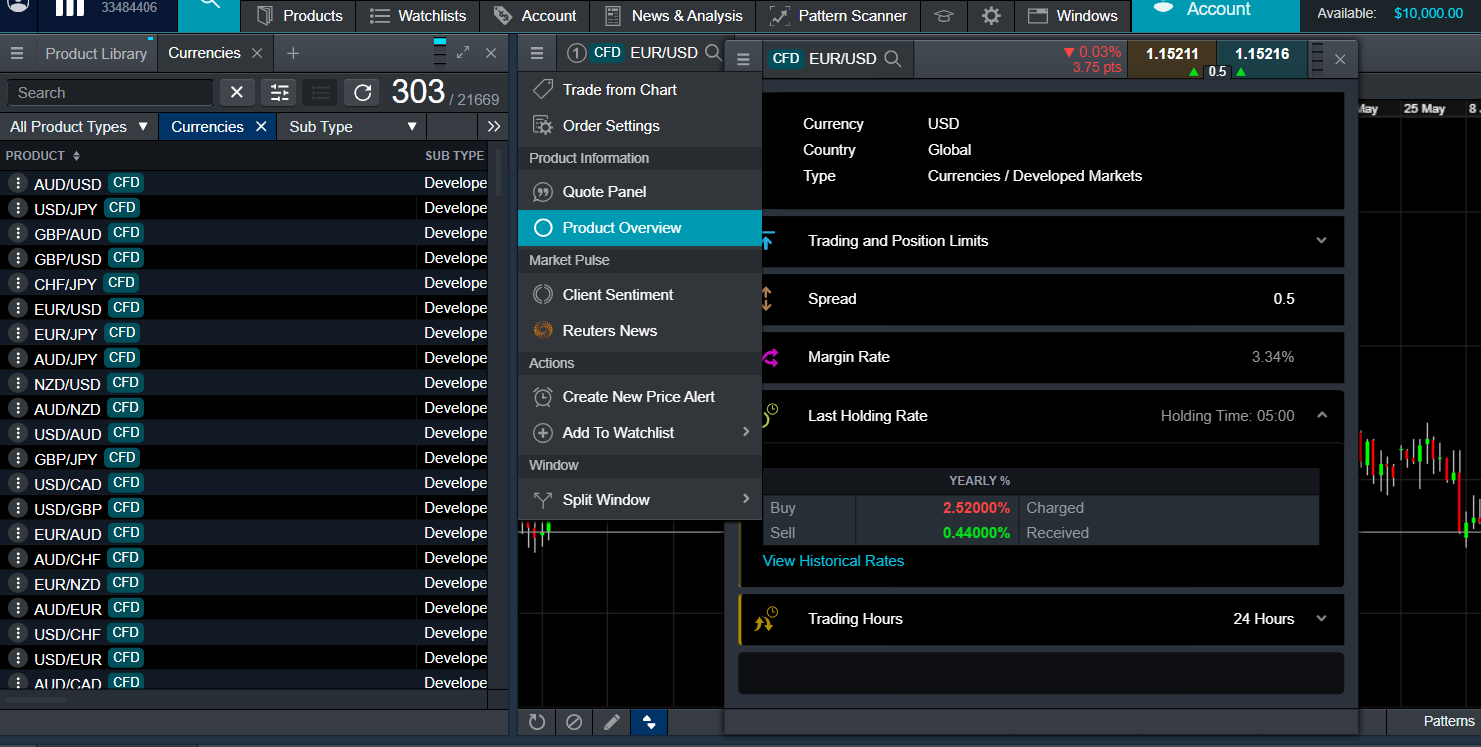The image size is (1481, 747).
Task: Click the product Search input field
Action: coord(110,92)
